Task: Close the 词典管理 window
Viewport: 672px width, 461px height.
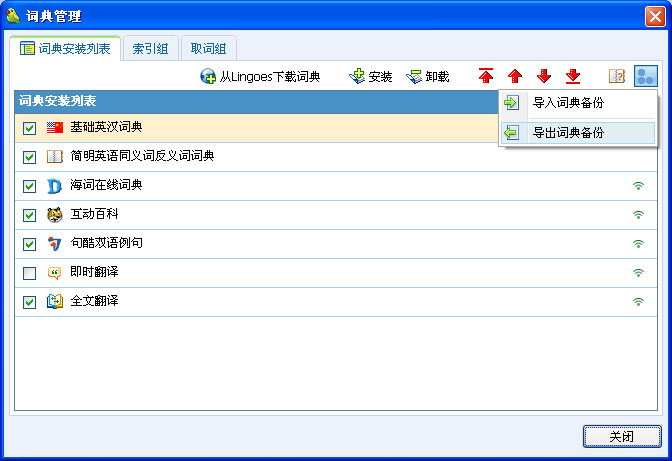Action: (x=655, y=16)
